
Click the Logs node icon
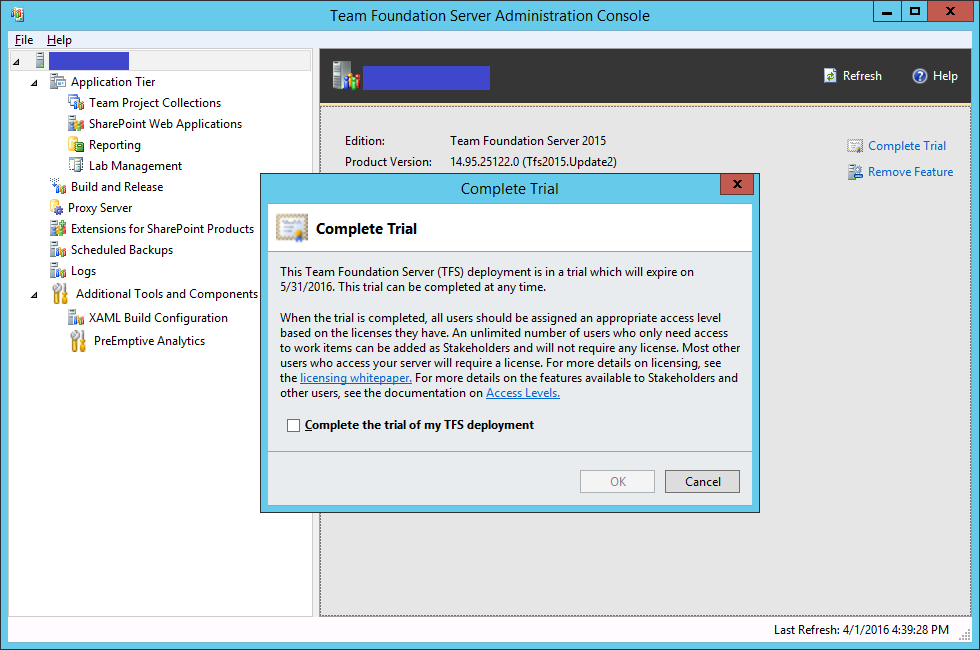point(58,271)
